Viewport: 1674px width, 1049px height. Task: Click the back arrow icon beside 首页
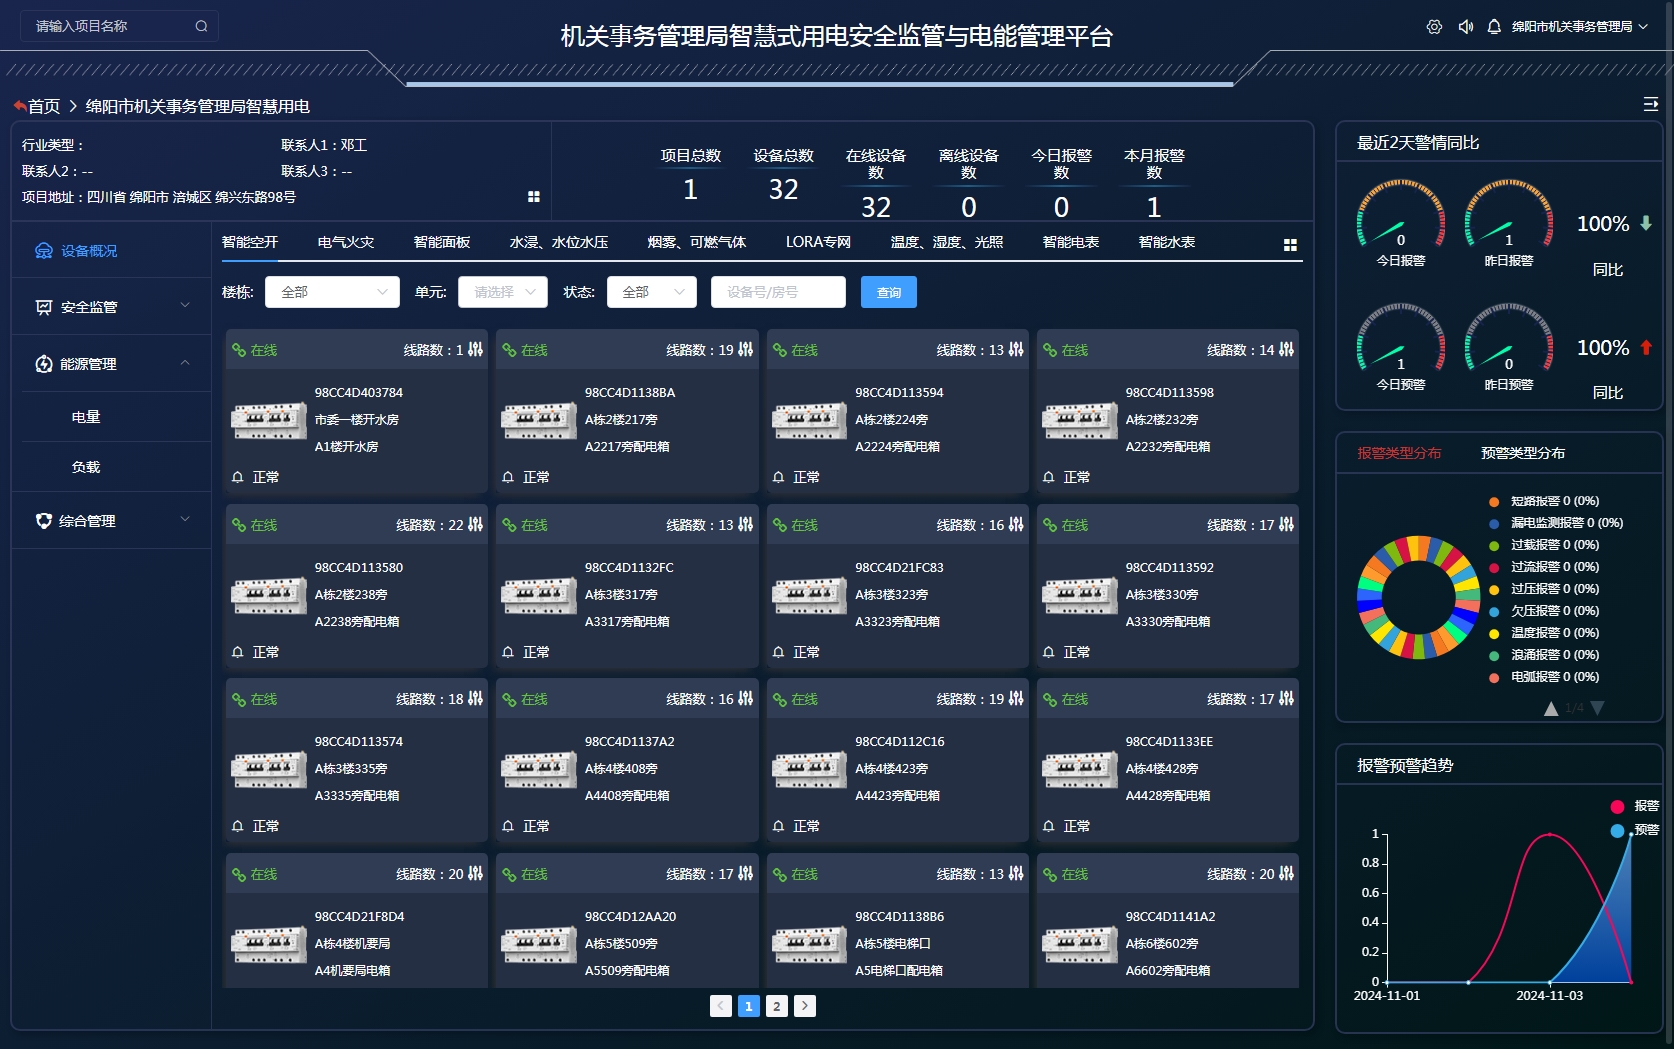click(19, 106)
